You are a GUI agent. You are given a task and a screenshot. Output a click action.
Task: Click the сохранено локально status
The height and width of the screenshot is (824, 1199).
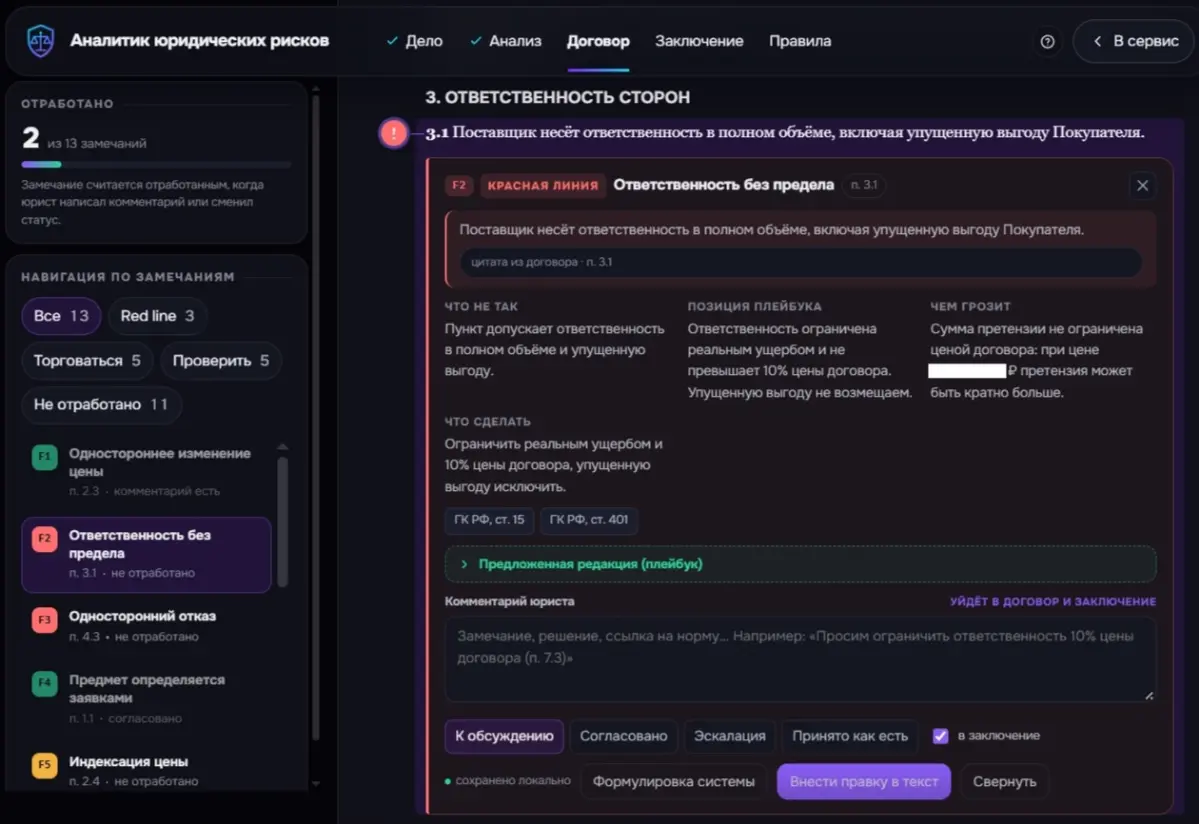[x=508, y=780]
